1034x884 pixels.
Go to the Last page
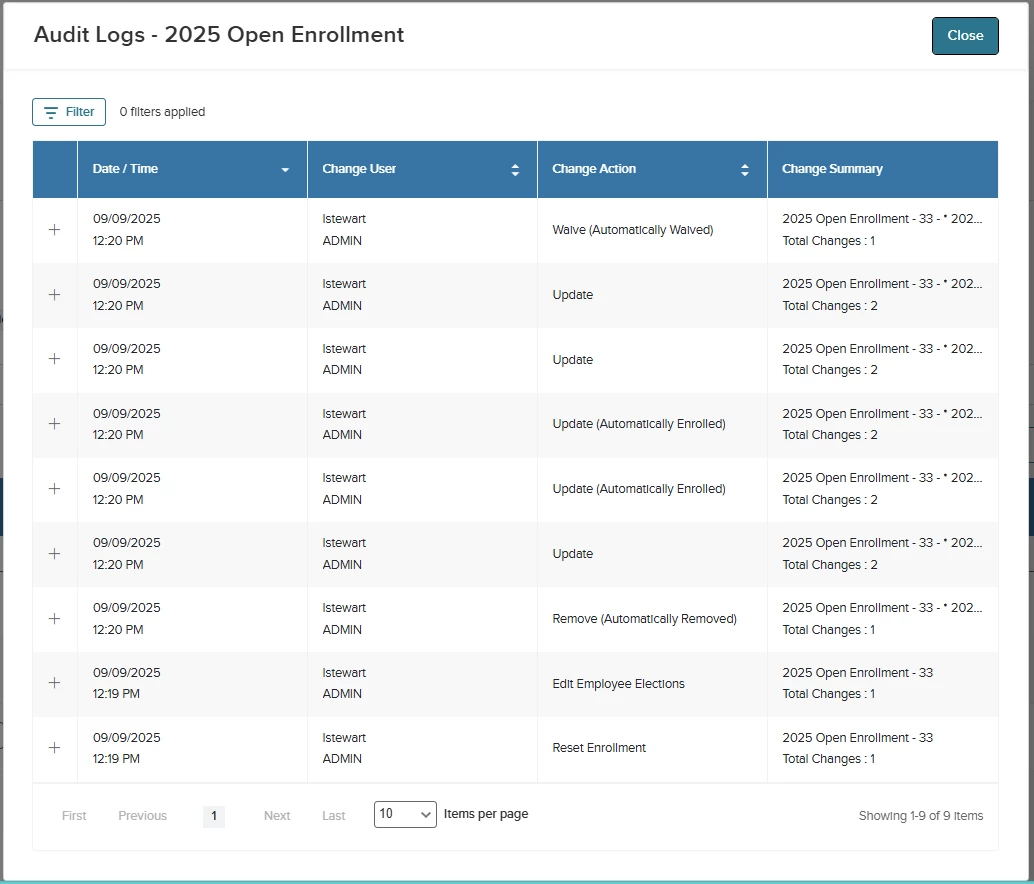pyautogui.click(x=334, y=815)
